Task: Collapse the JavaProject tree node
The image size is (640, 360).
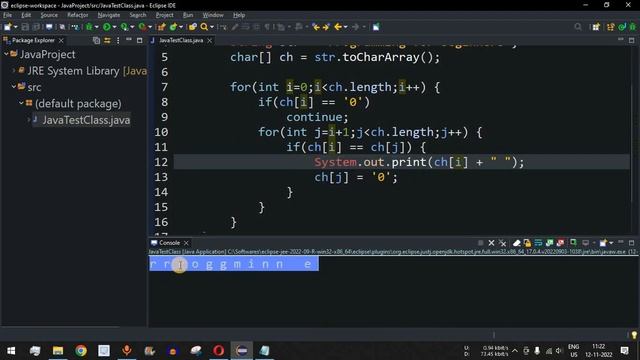Action: pos(6,54)
